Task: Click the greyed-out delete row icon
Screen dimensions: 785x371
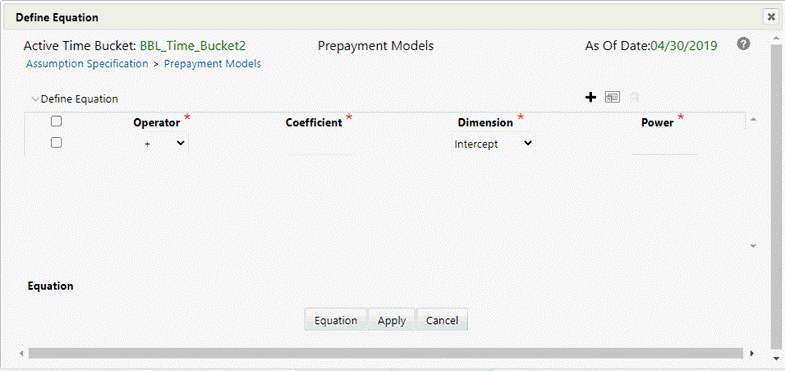Action: [634, 98]
